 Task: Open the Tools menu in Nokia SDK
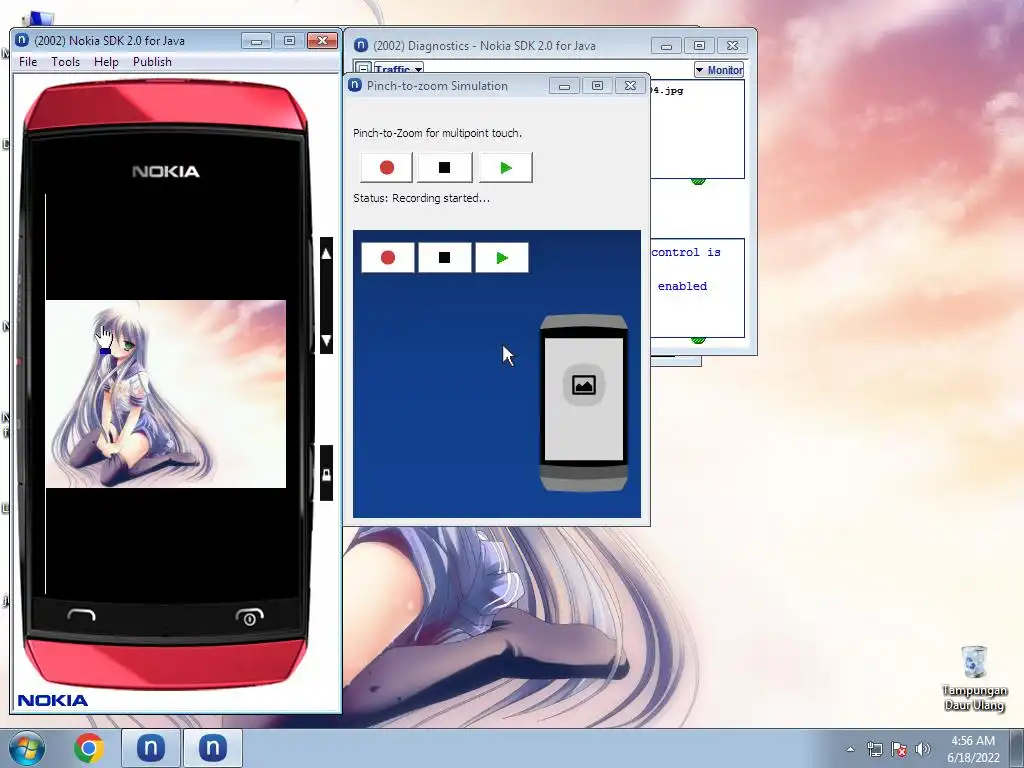point(65,61)
